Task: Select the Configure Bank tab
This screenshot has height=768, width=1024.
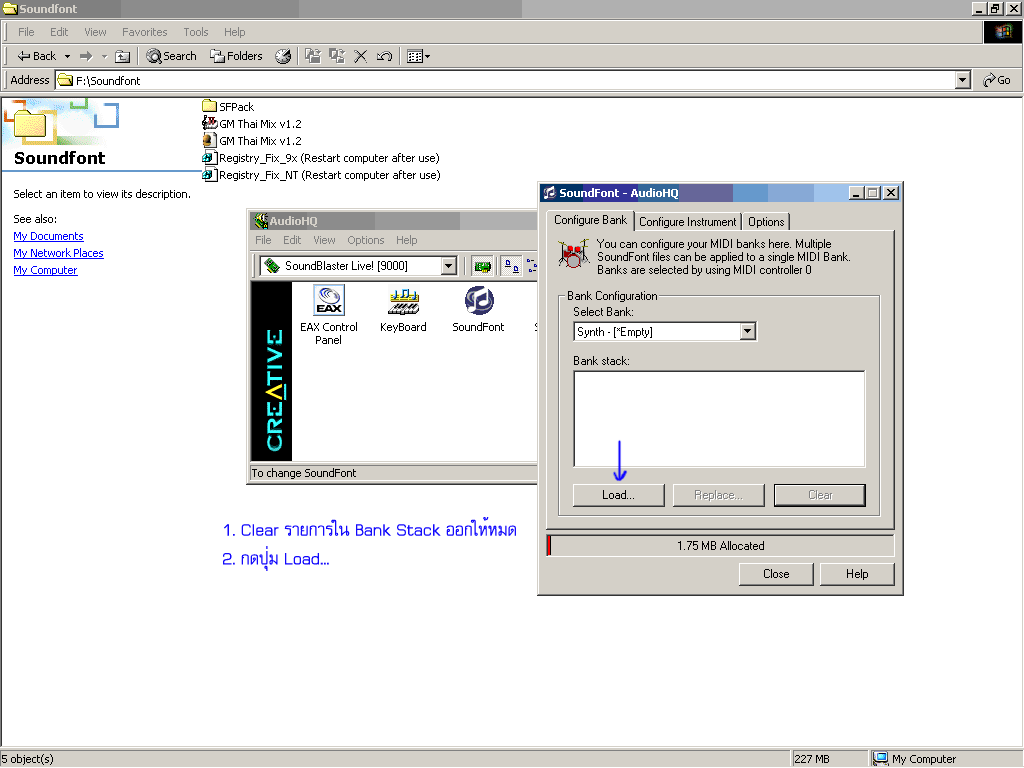Action: (590, 220)
